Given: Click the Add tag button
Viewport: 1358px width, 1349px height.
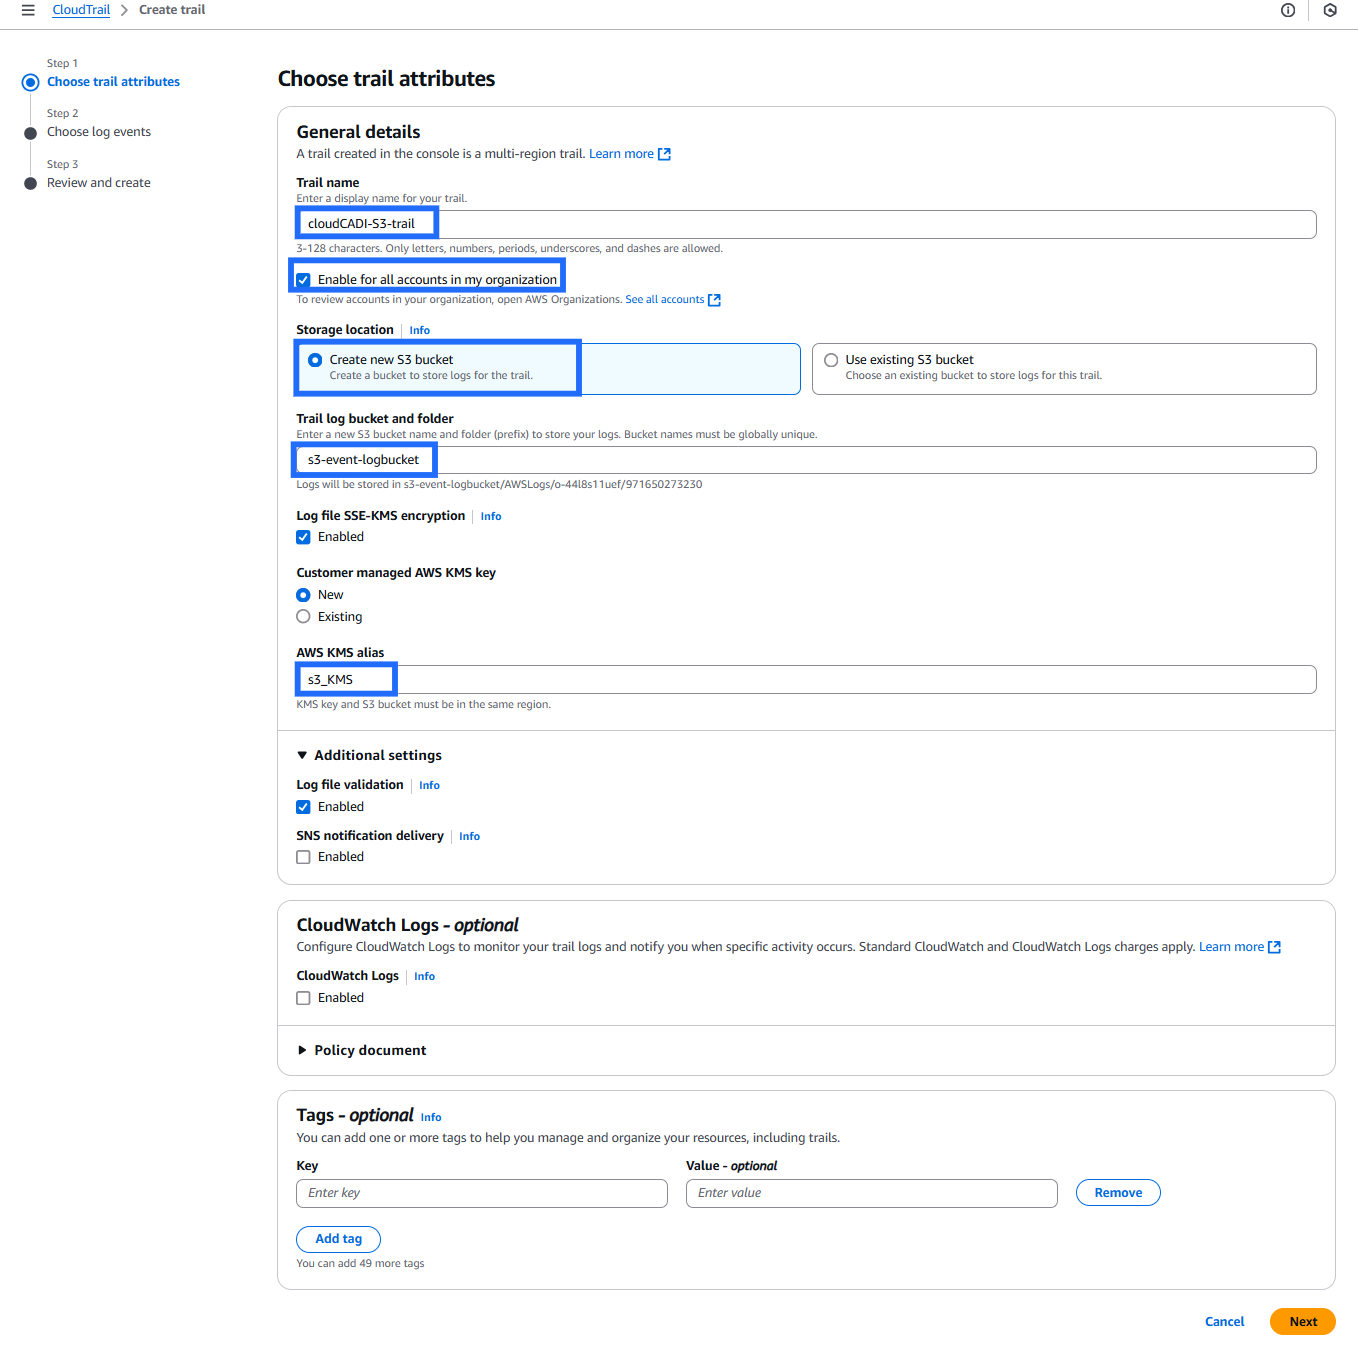Looking at the screenshot, I should [338, 1239].
